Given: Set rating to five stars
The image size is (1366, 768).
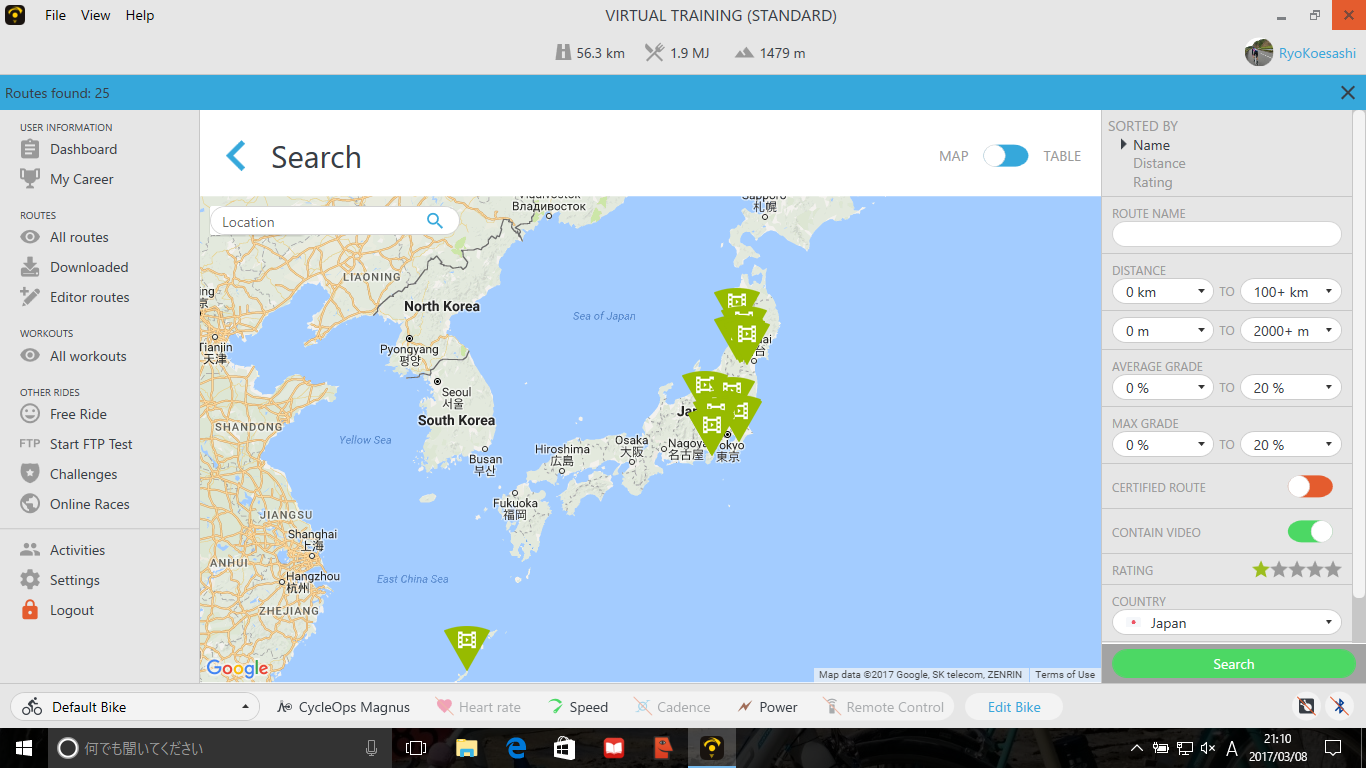Looking at the screenshot, I should tap(1333, 570).
